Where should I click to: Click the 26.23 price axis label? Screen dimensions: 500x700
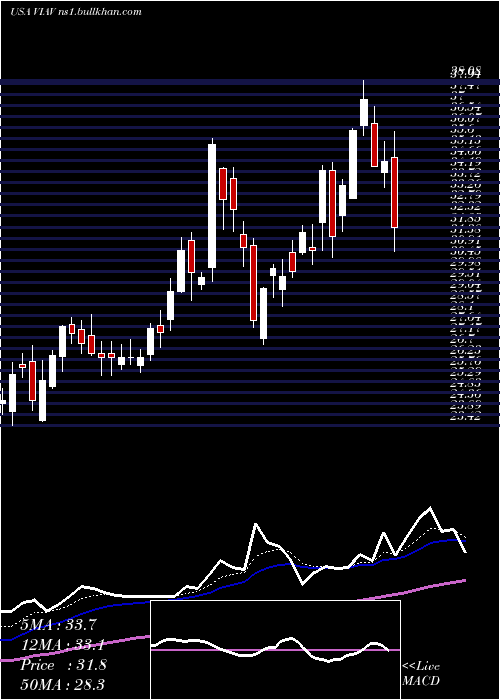point(465,351)
